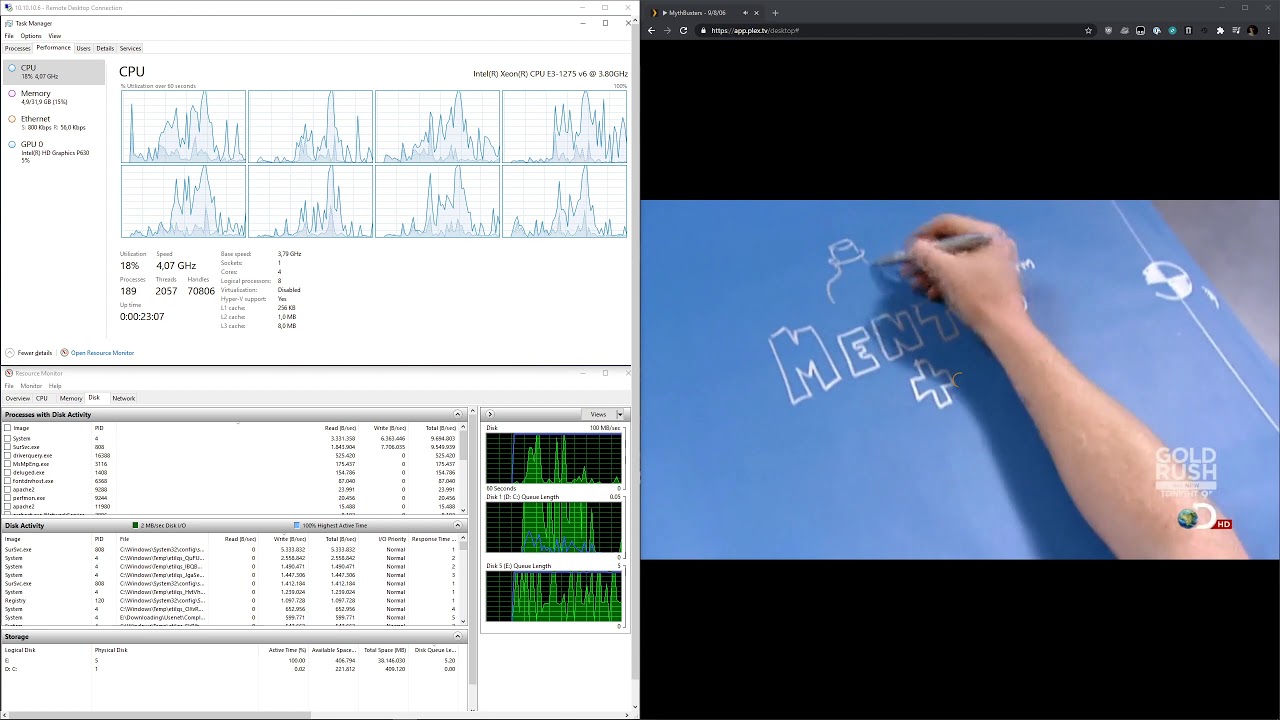The width and height of the screenshot is (1280, 720).
Task: Switch to the Network tab in Resource Monitor
Action: (x=123, y=398)
